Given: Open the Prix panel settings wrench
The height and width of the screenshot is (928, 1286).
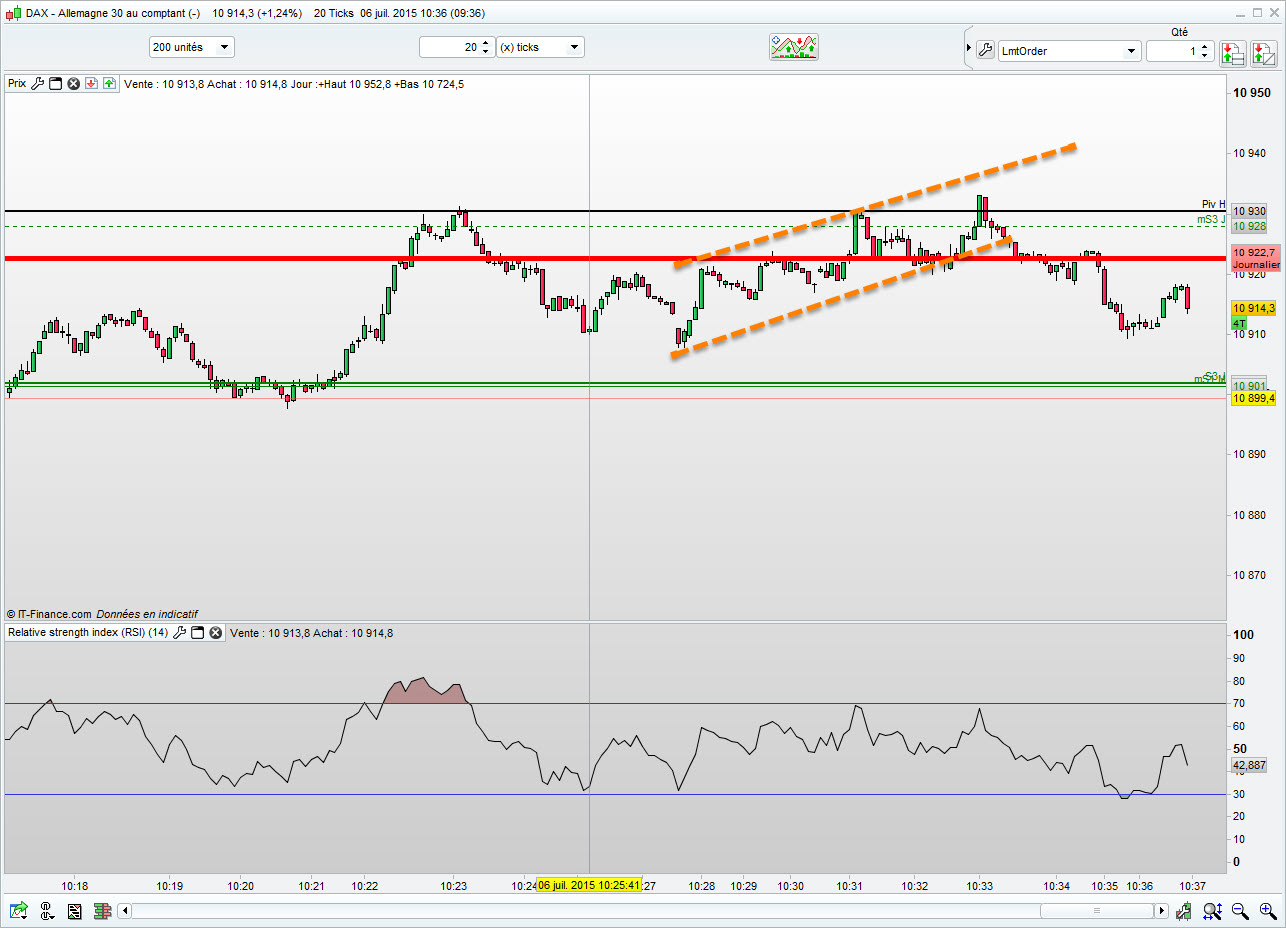Looking at the screenshot, I should click(38, 84).
